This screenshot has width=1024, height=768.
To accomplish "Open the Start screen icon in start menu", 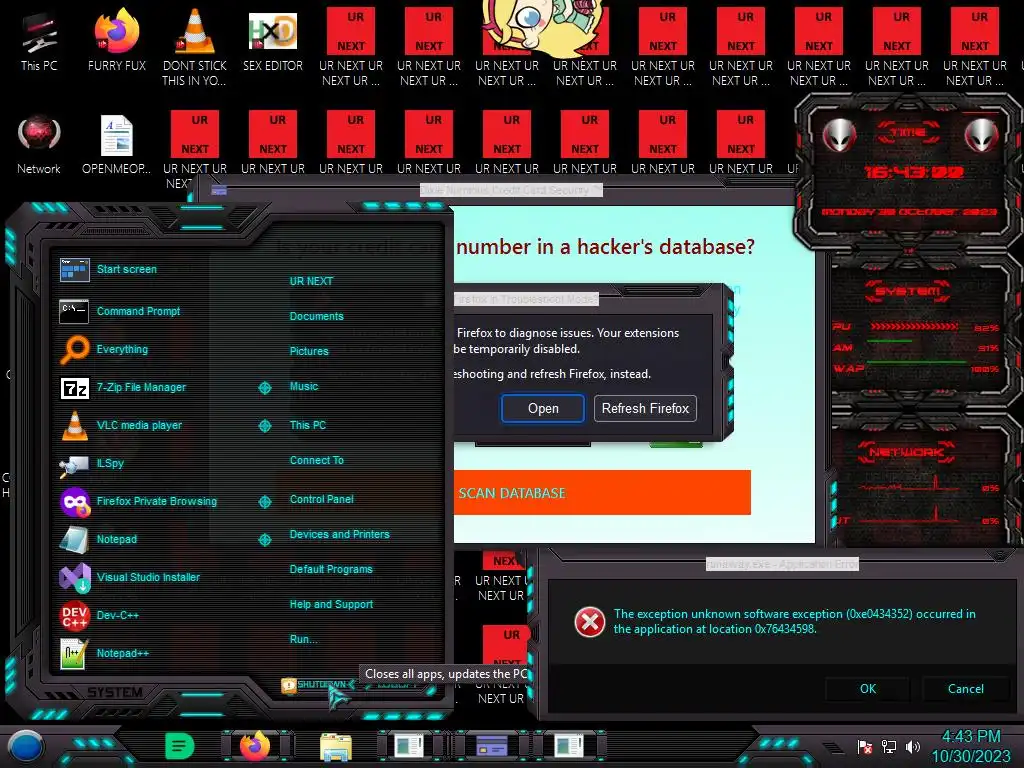I will (74, 270).
